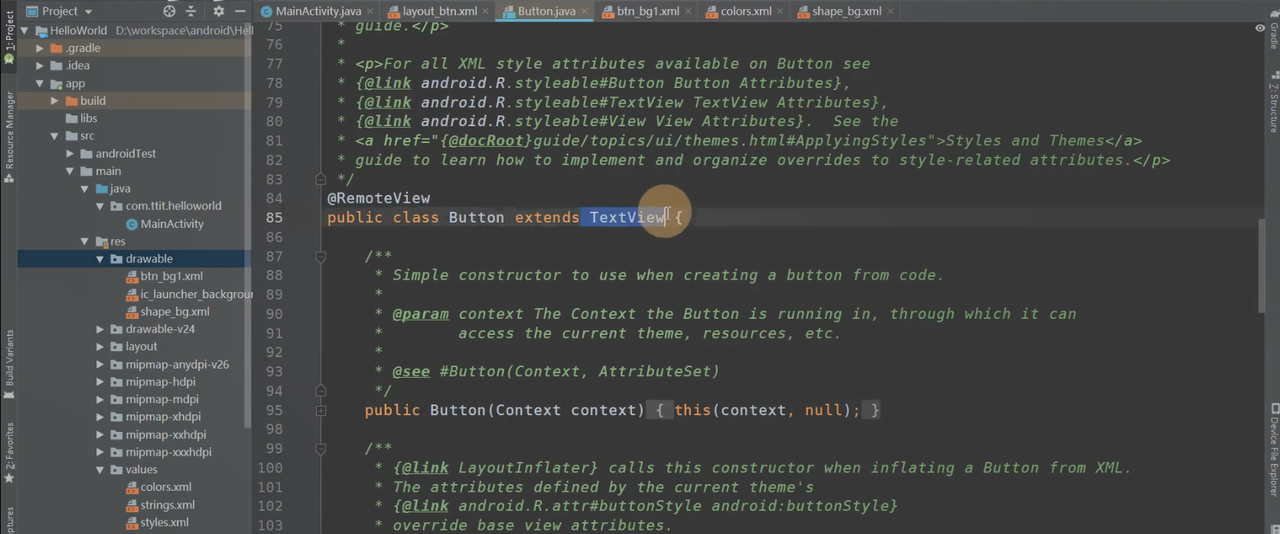The image size is (1280, 534).
Task: Click the @param tag on line 90
Action: coord(420,314)
